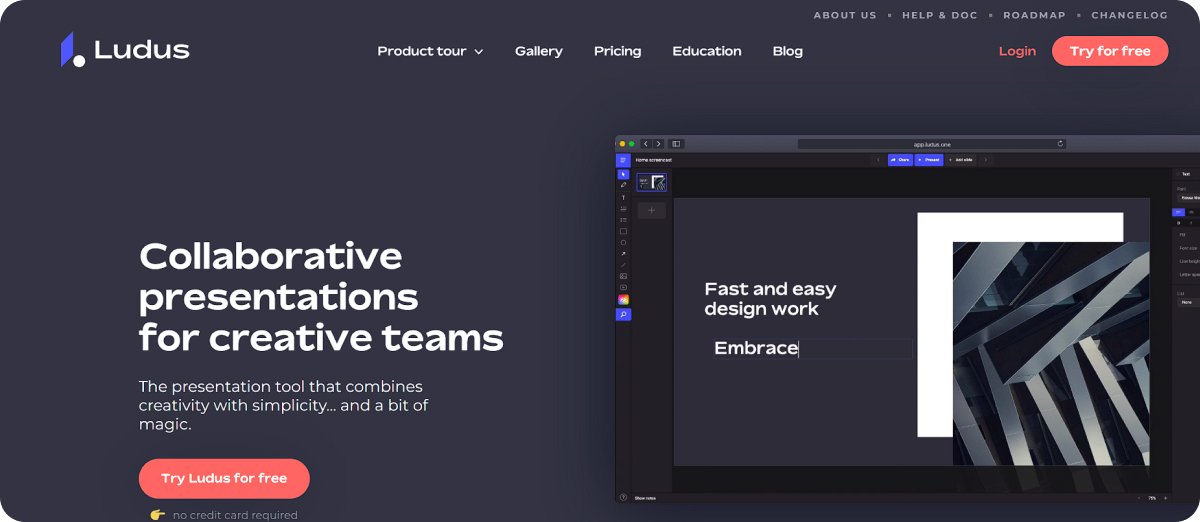Click the search magnifier icon in toolbar

pos(623,314)
